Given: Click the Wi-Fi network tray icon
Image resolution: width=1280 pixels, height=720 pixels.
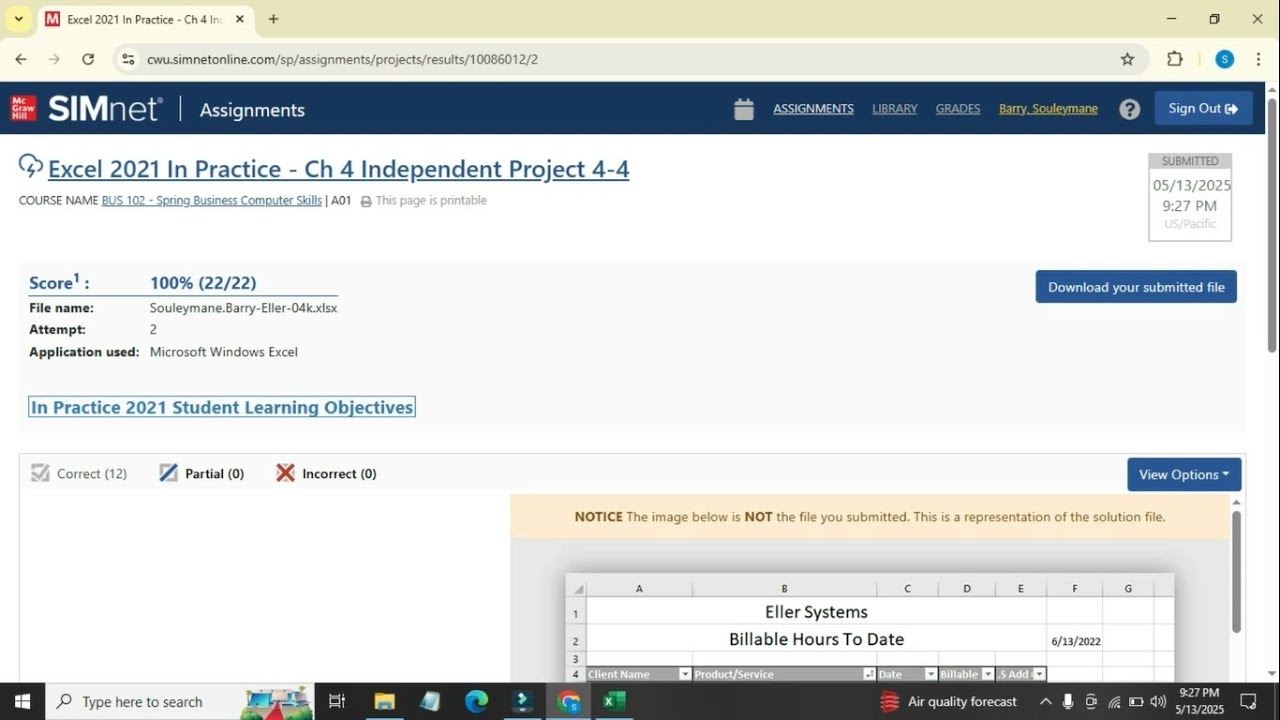Looking at the screenshot, I should (1114, 701).
